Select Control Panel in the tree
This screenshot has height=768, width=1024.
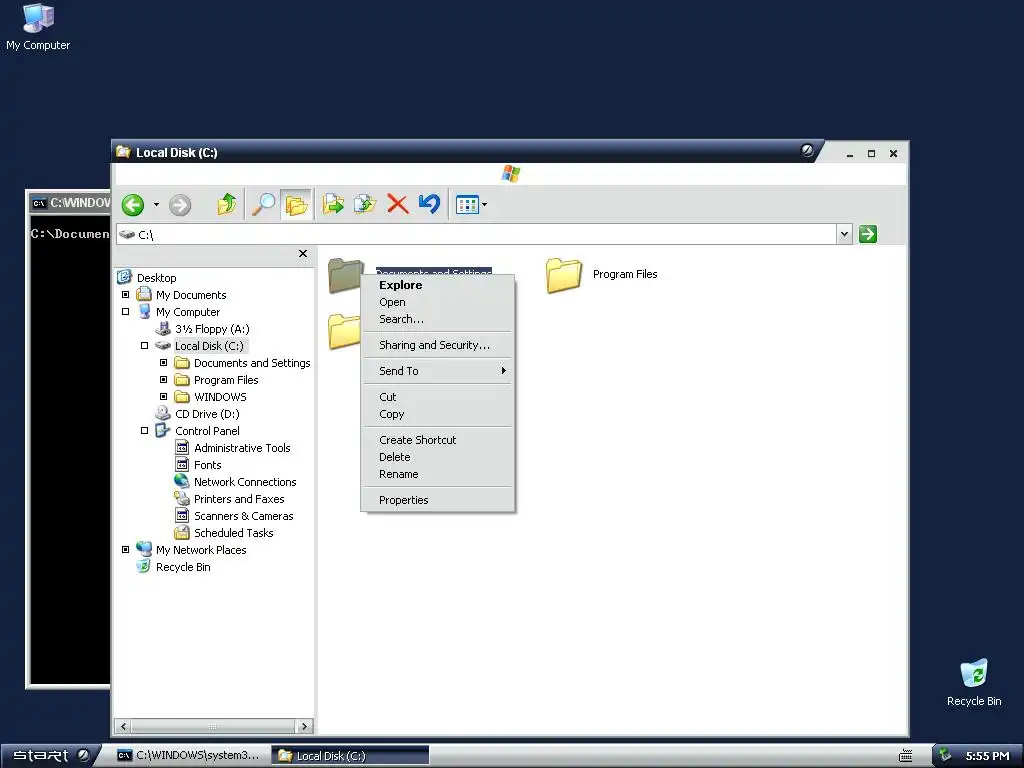pyautogui.click(x=207, y=431)
